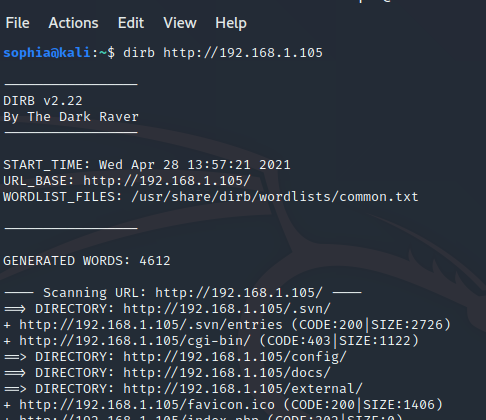Click the cgi-bin URL result

tap(135, 341)
